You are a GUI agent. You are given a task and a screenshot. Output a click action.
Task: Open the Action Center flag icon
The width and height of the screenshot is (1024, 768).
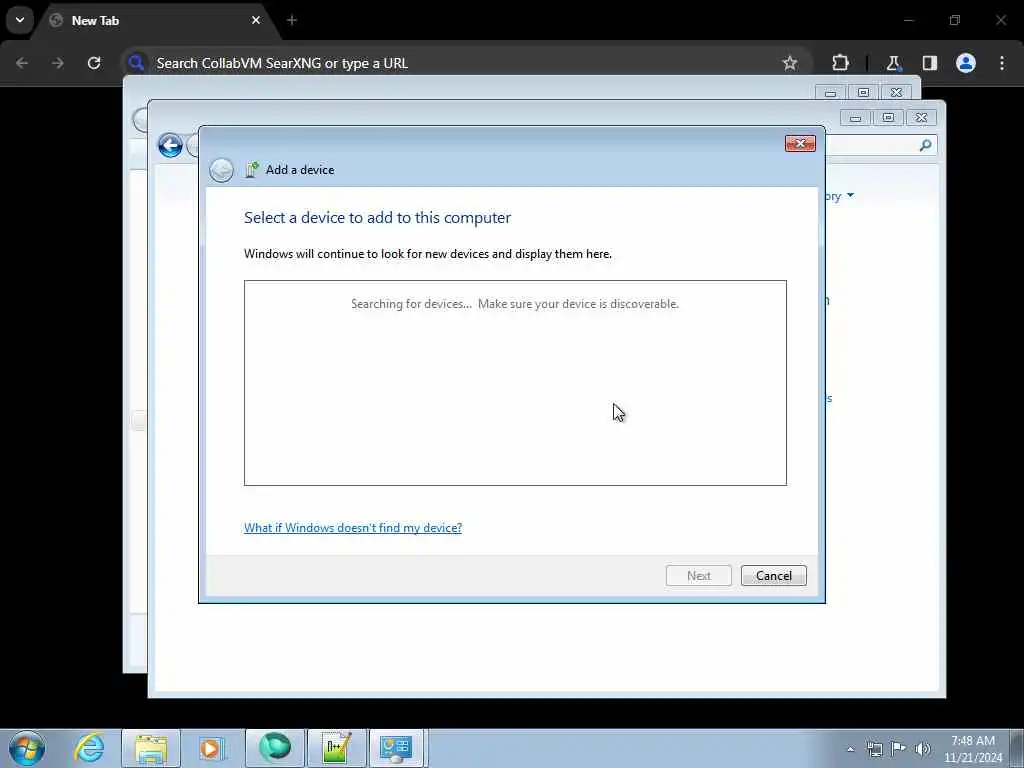(x=899, y=749)
